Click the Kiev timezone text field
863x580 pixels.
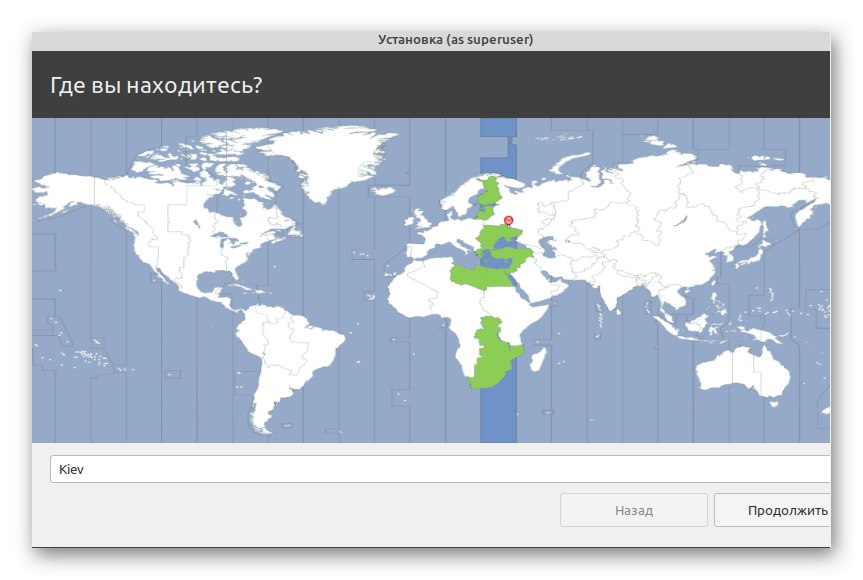[440, 469]
